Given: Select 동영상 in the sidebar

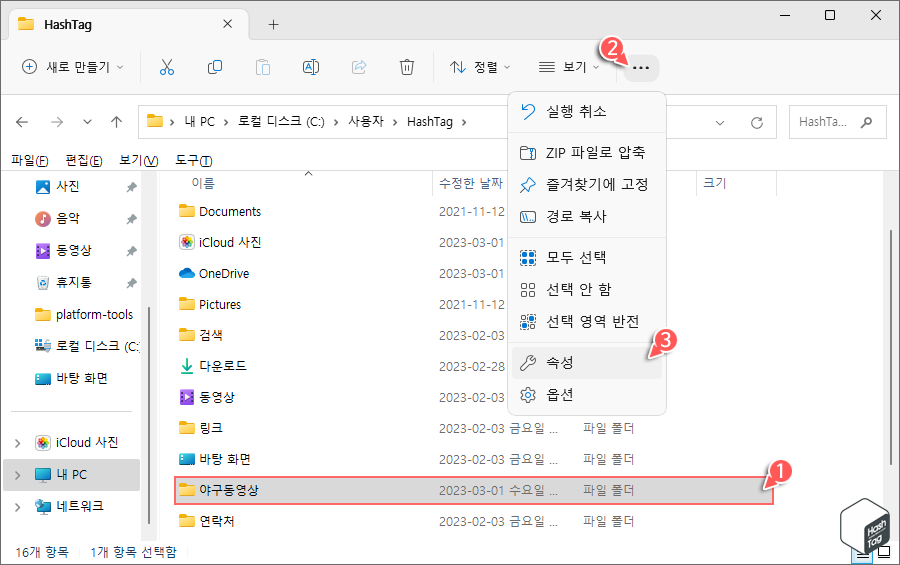Looking at the screenshot, I should tap(71, 250).
